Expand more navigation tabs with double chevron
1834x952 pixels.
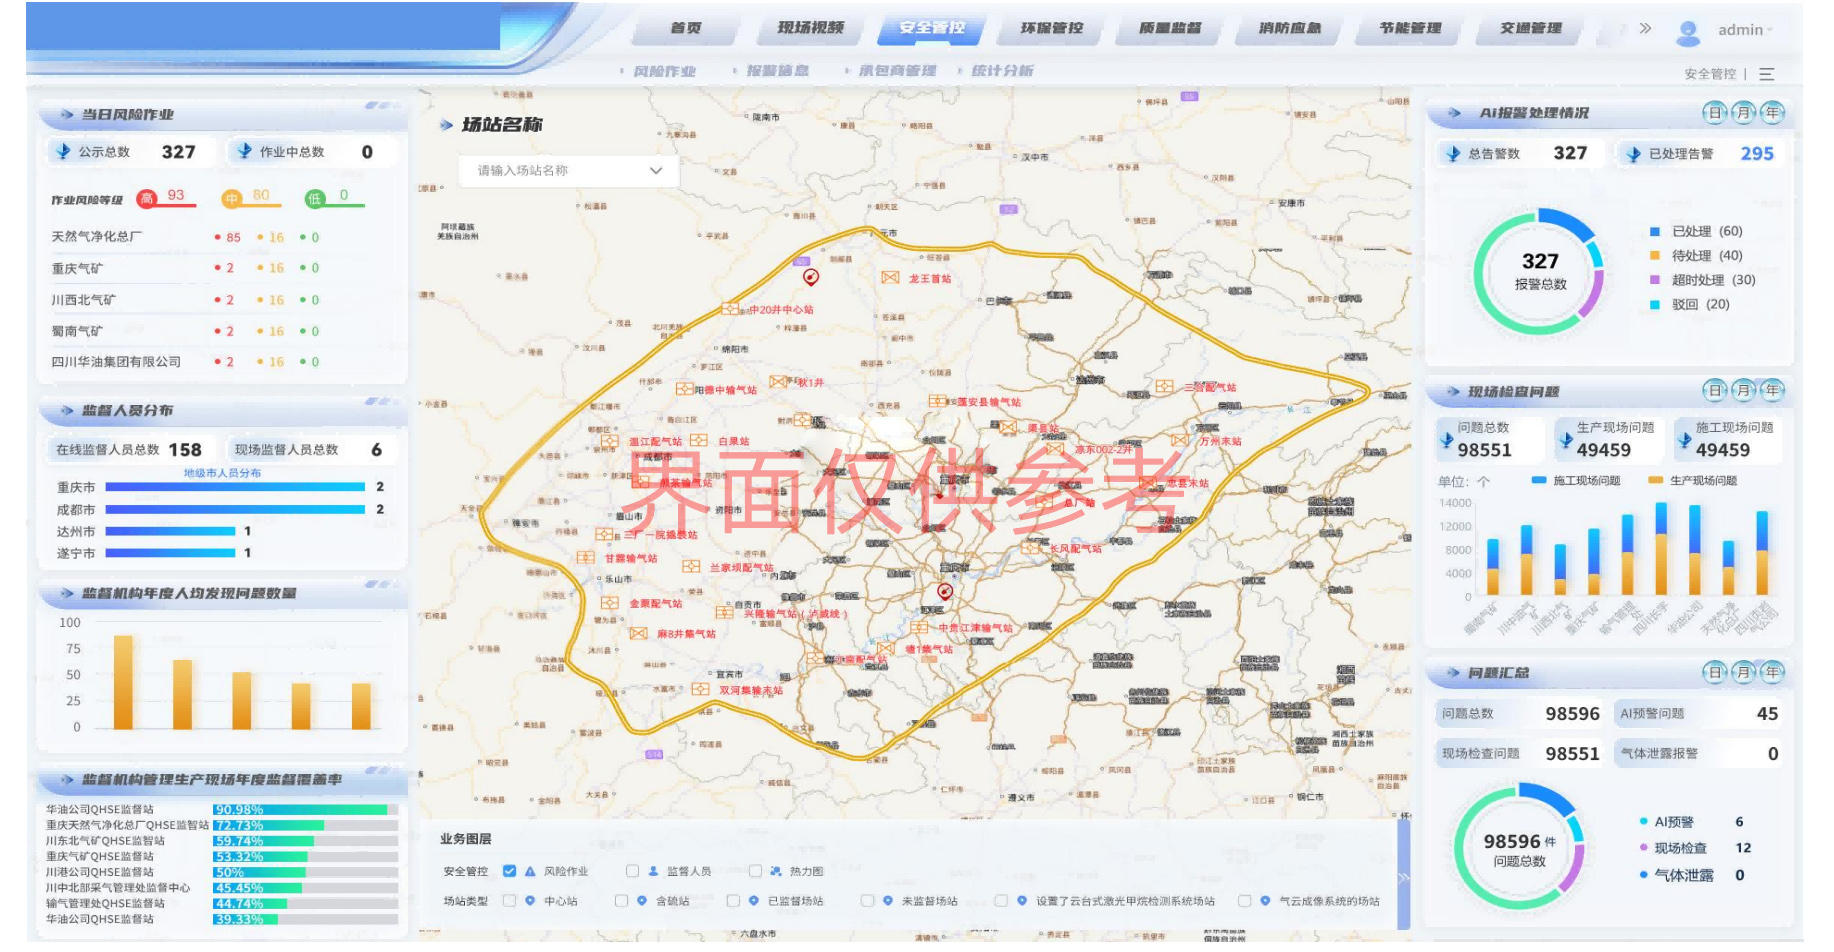coord(1645,28)
